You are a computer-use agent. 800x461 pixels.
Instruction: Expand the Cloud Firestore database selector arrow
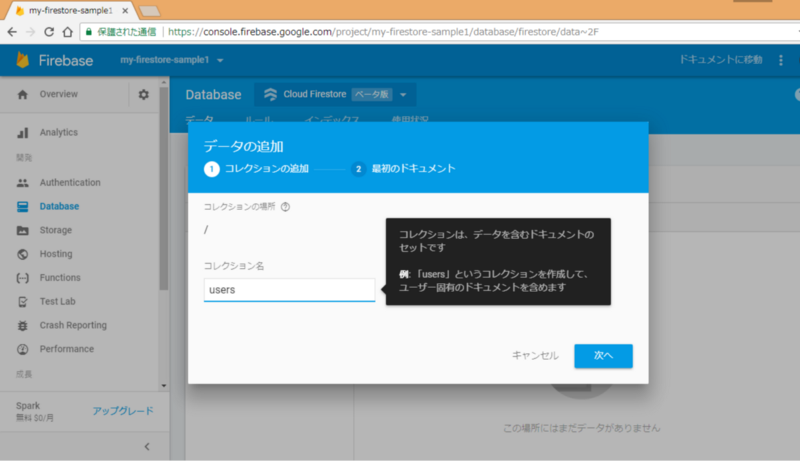pos(403,94)
